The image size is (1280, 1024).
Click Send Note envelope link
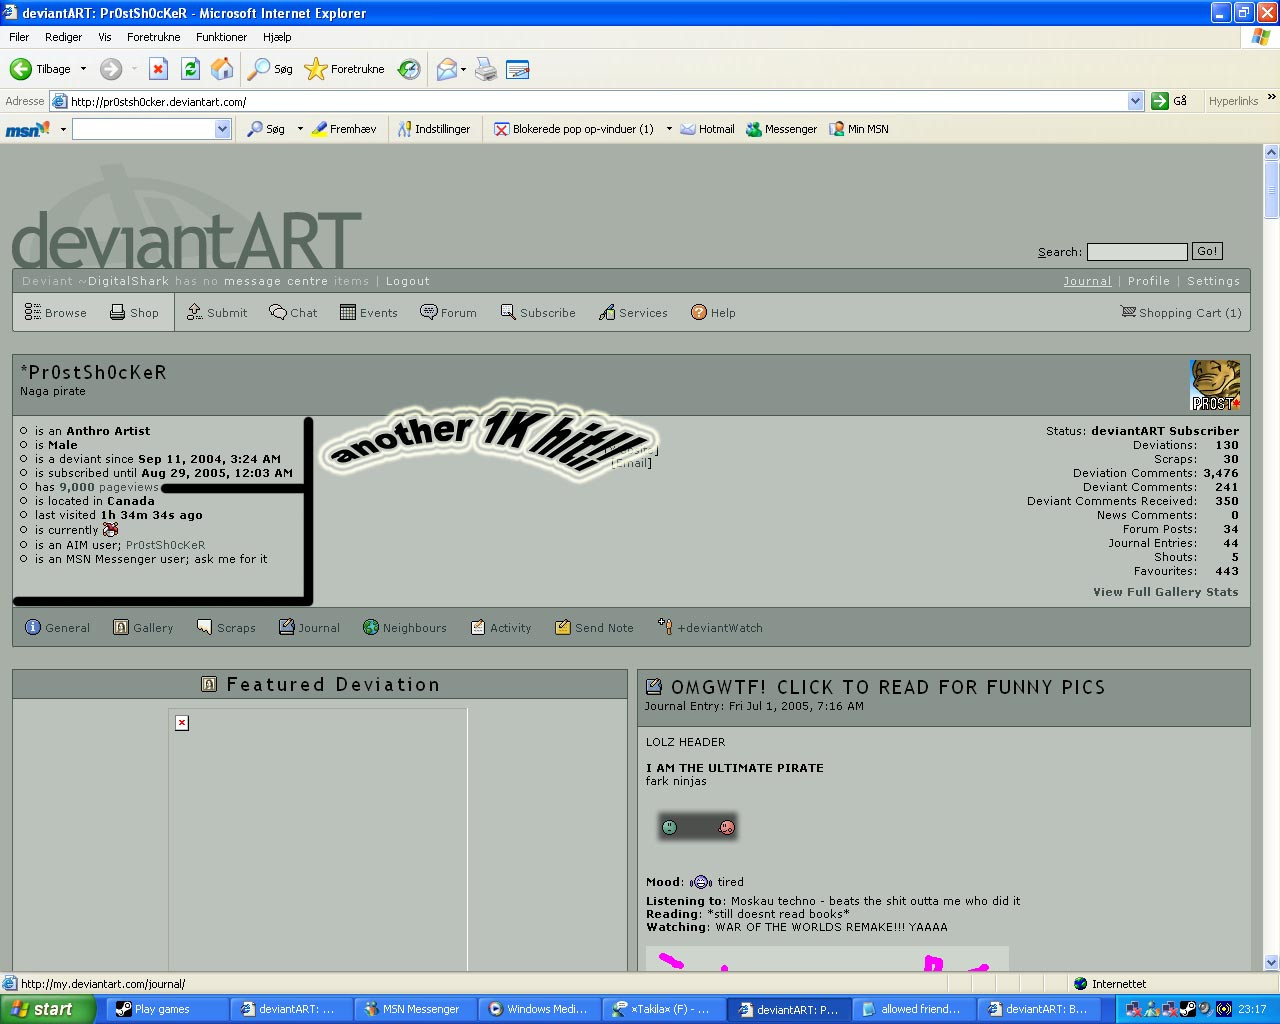coord(594,628)
